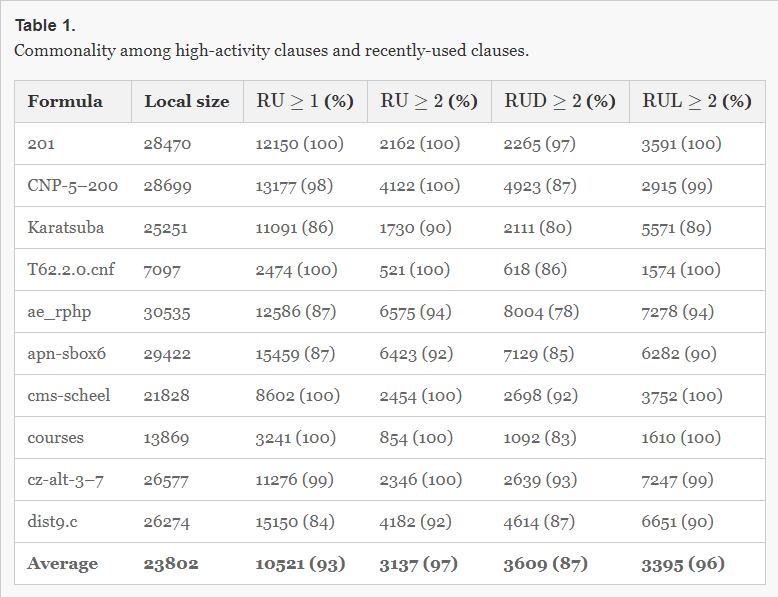Click the table caption text about commonality

[271, 50]
